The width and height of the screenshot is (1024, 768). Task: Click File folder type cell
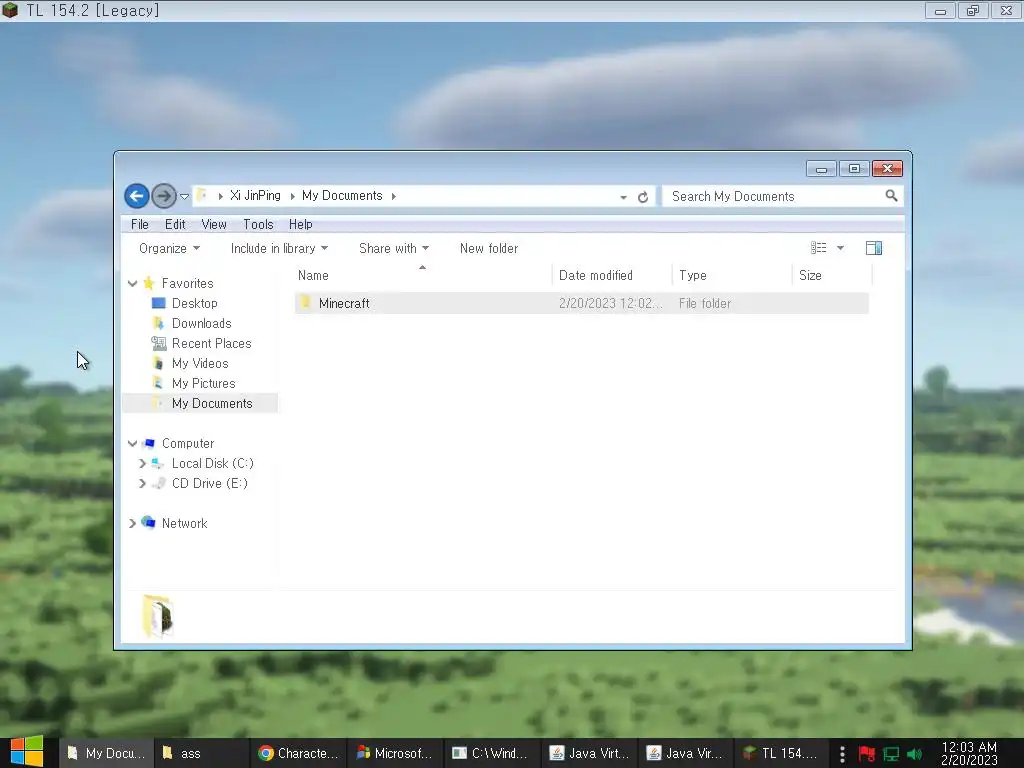705,304
